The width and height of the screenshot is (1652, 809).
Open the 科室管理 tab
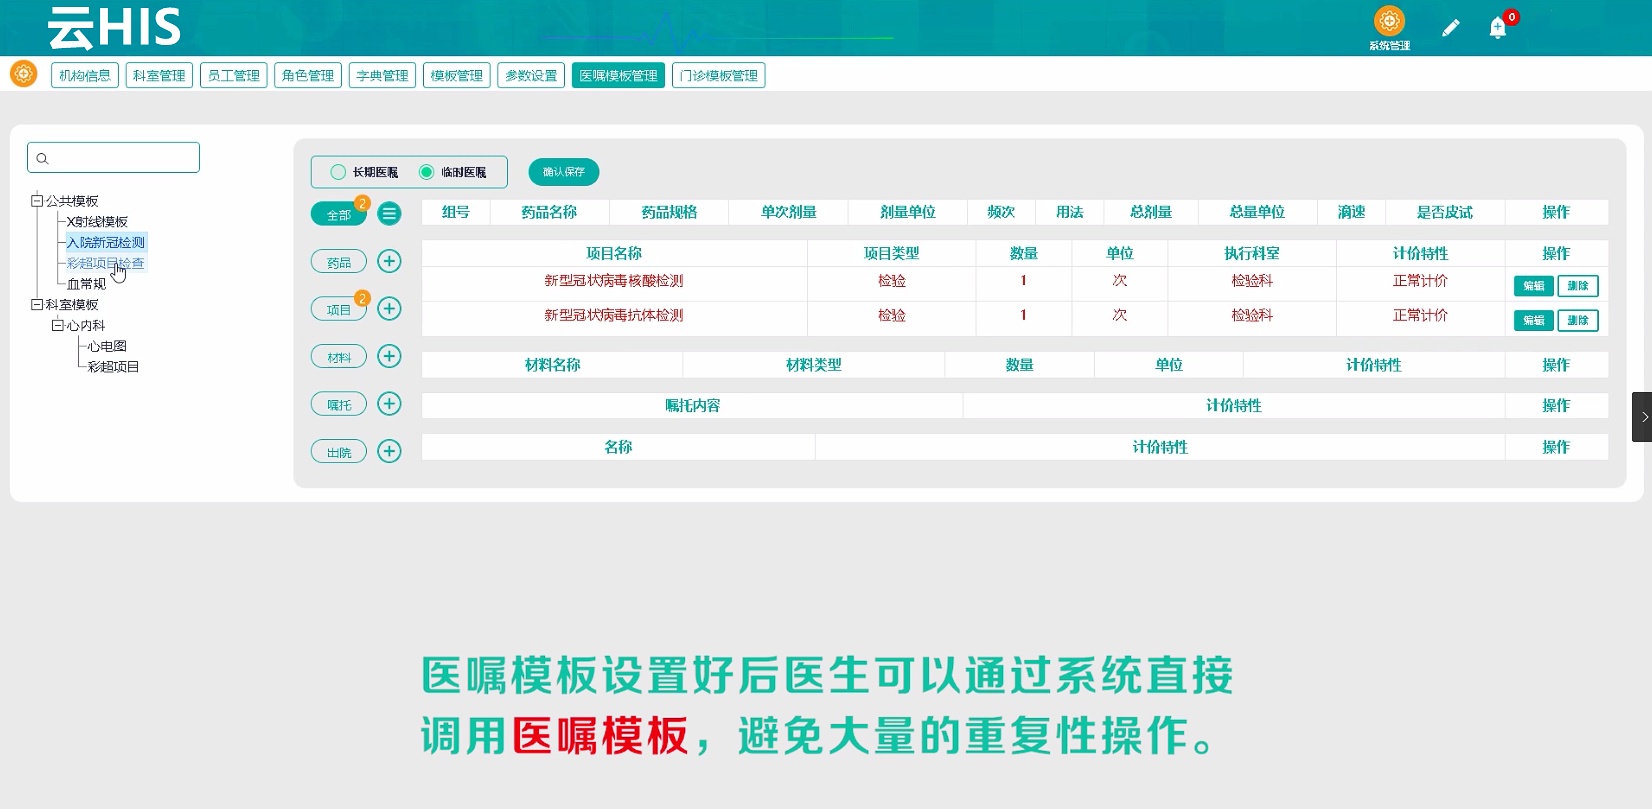(159, 75)
